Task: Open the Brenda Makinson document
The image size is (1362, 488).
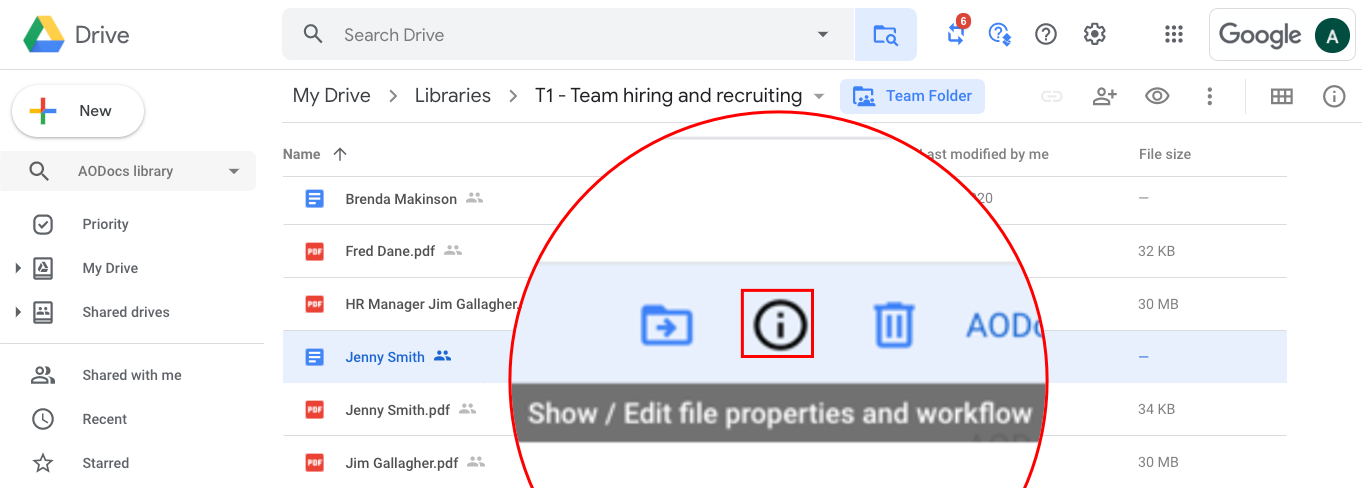Action: [401, 199]
